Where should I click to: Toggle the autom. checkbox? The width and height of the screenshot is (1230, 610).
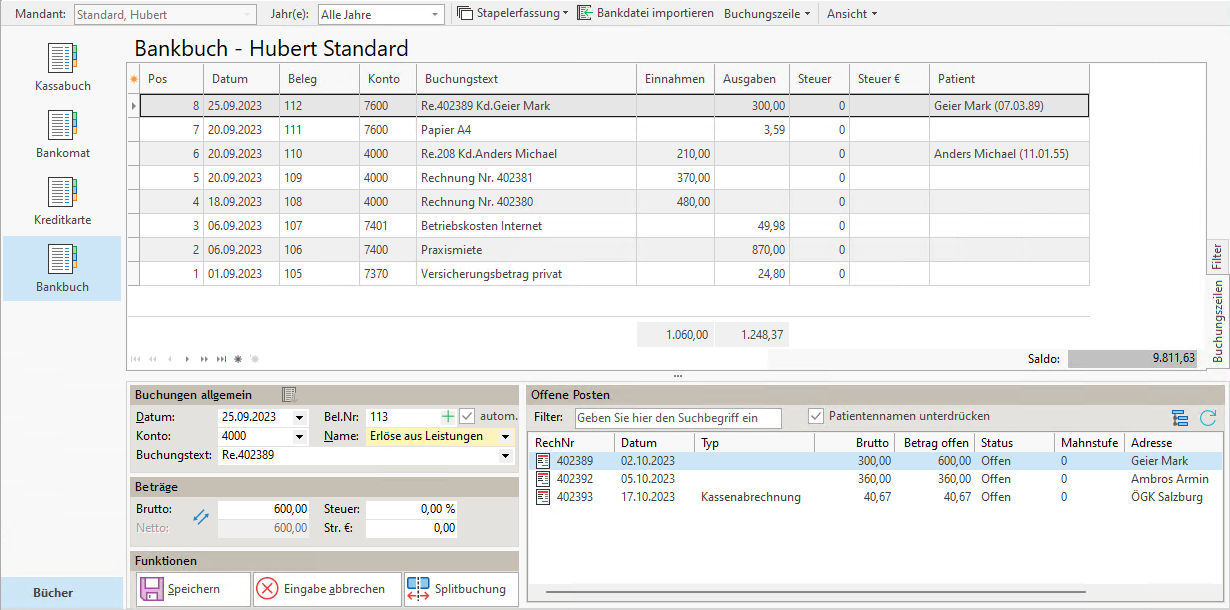[x=467, y=416]
